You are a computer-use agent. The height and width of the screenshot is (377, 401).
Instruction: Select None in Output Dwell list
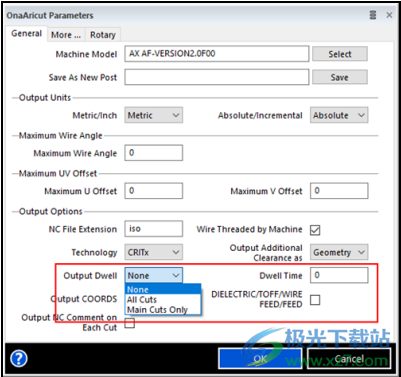[163, 289]
